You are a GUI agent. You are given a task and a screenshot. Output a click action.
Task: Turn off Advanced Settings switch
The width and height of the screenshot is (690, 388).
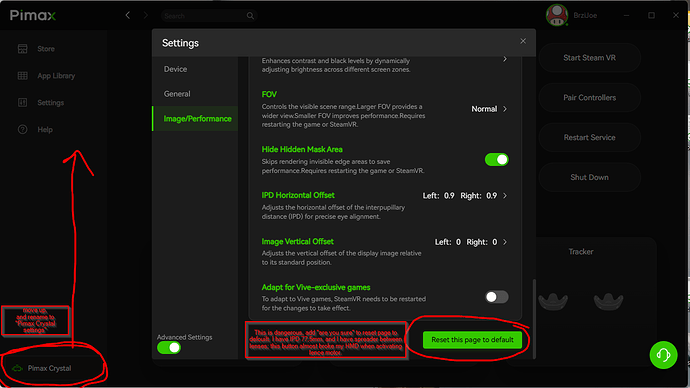169,348
